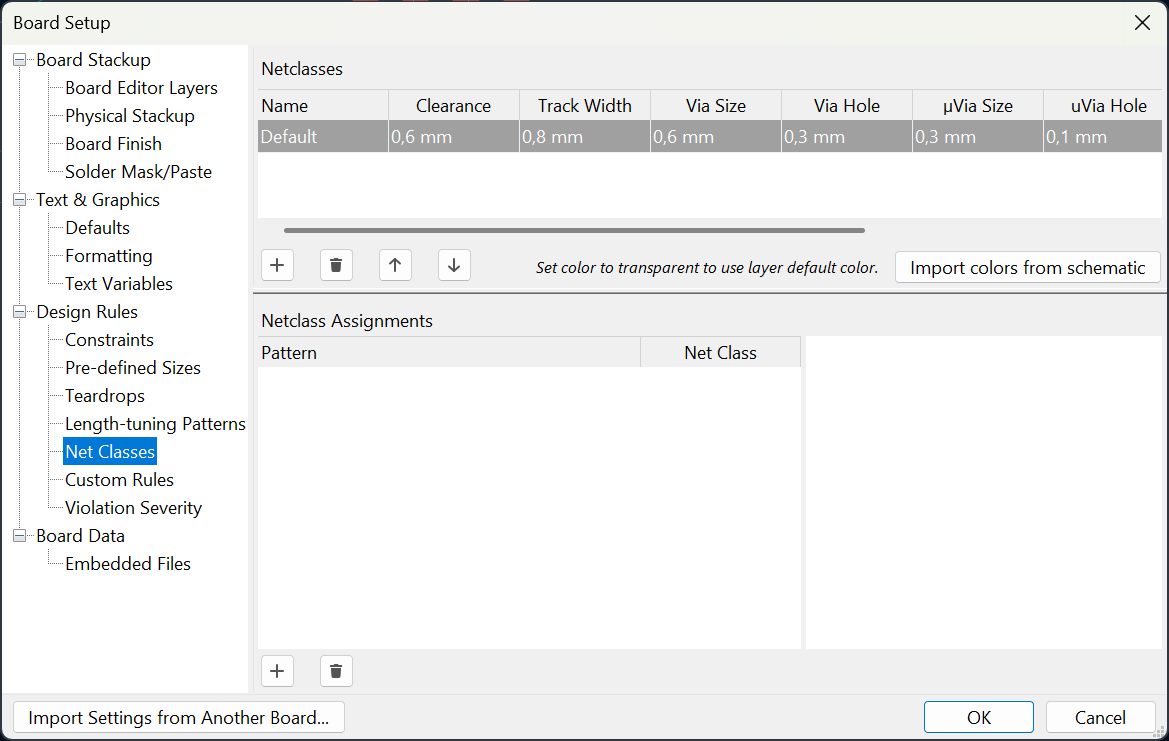Image resolution: width=1169 pixels, height=741 pixels.
Task: Edit the Default µVia Size value 0,3 mm
Action: pos(977,137)
